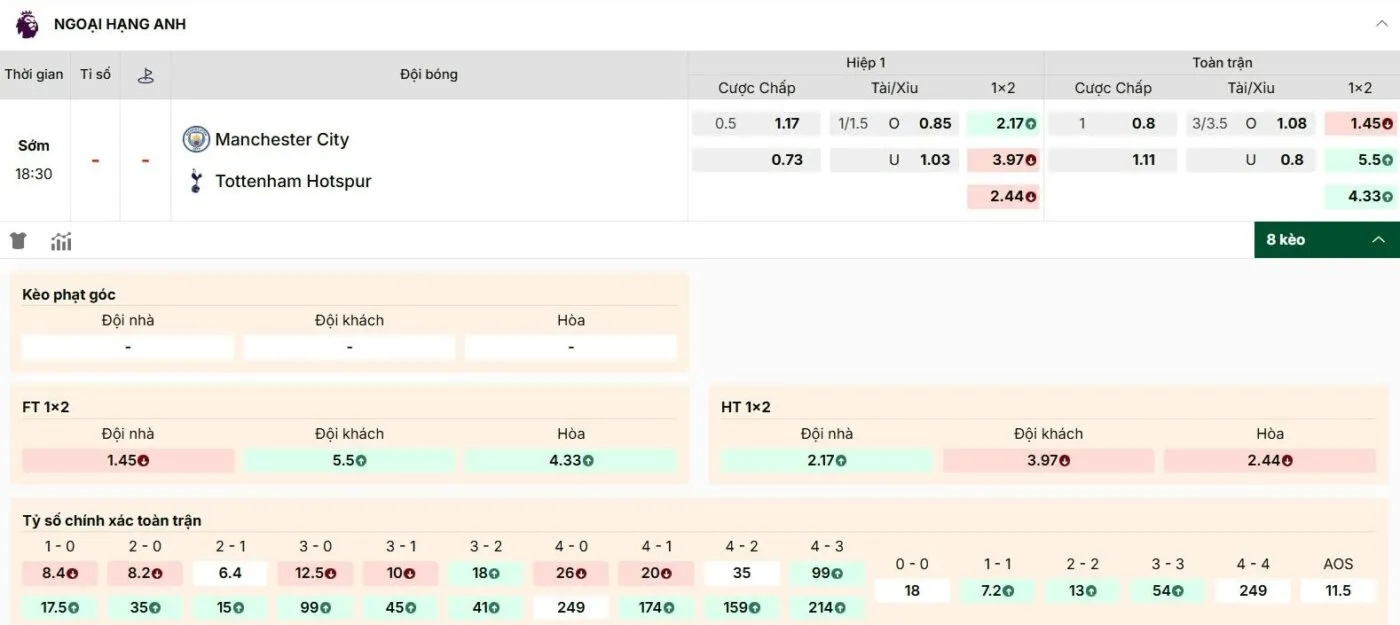Choose the AOS odds of 11.5
Viewport: 1400px width, 625px height.
coord(1339,589)
